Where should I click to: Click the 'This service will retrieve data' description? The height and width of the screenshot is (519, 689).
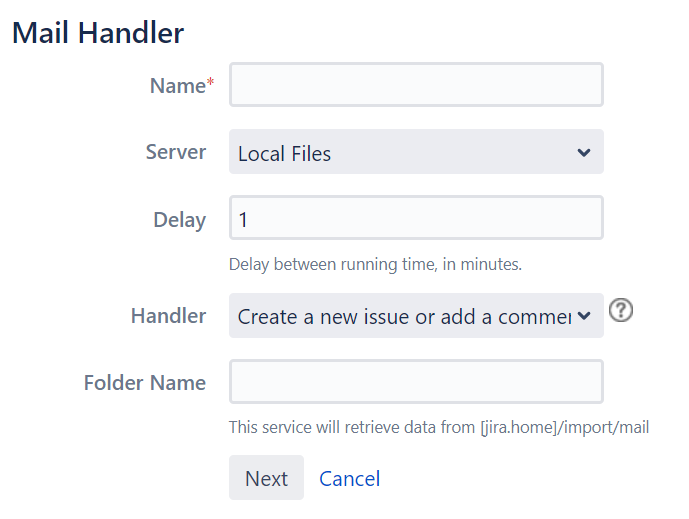[352, 428]
